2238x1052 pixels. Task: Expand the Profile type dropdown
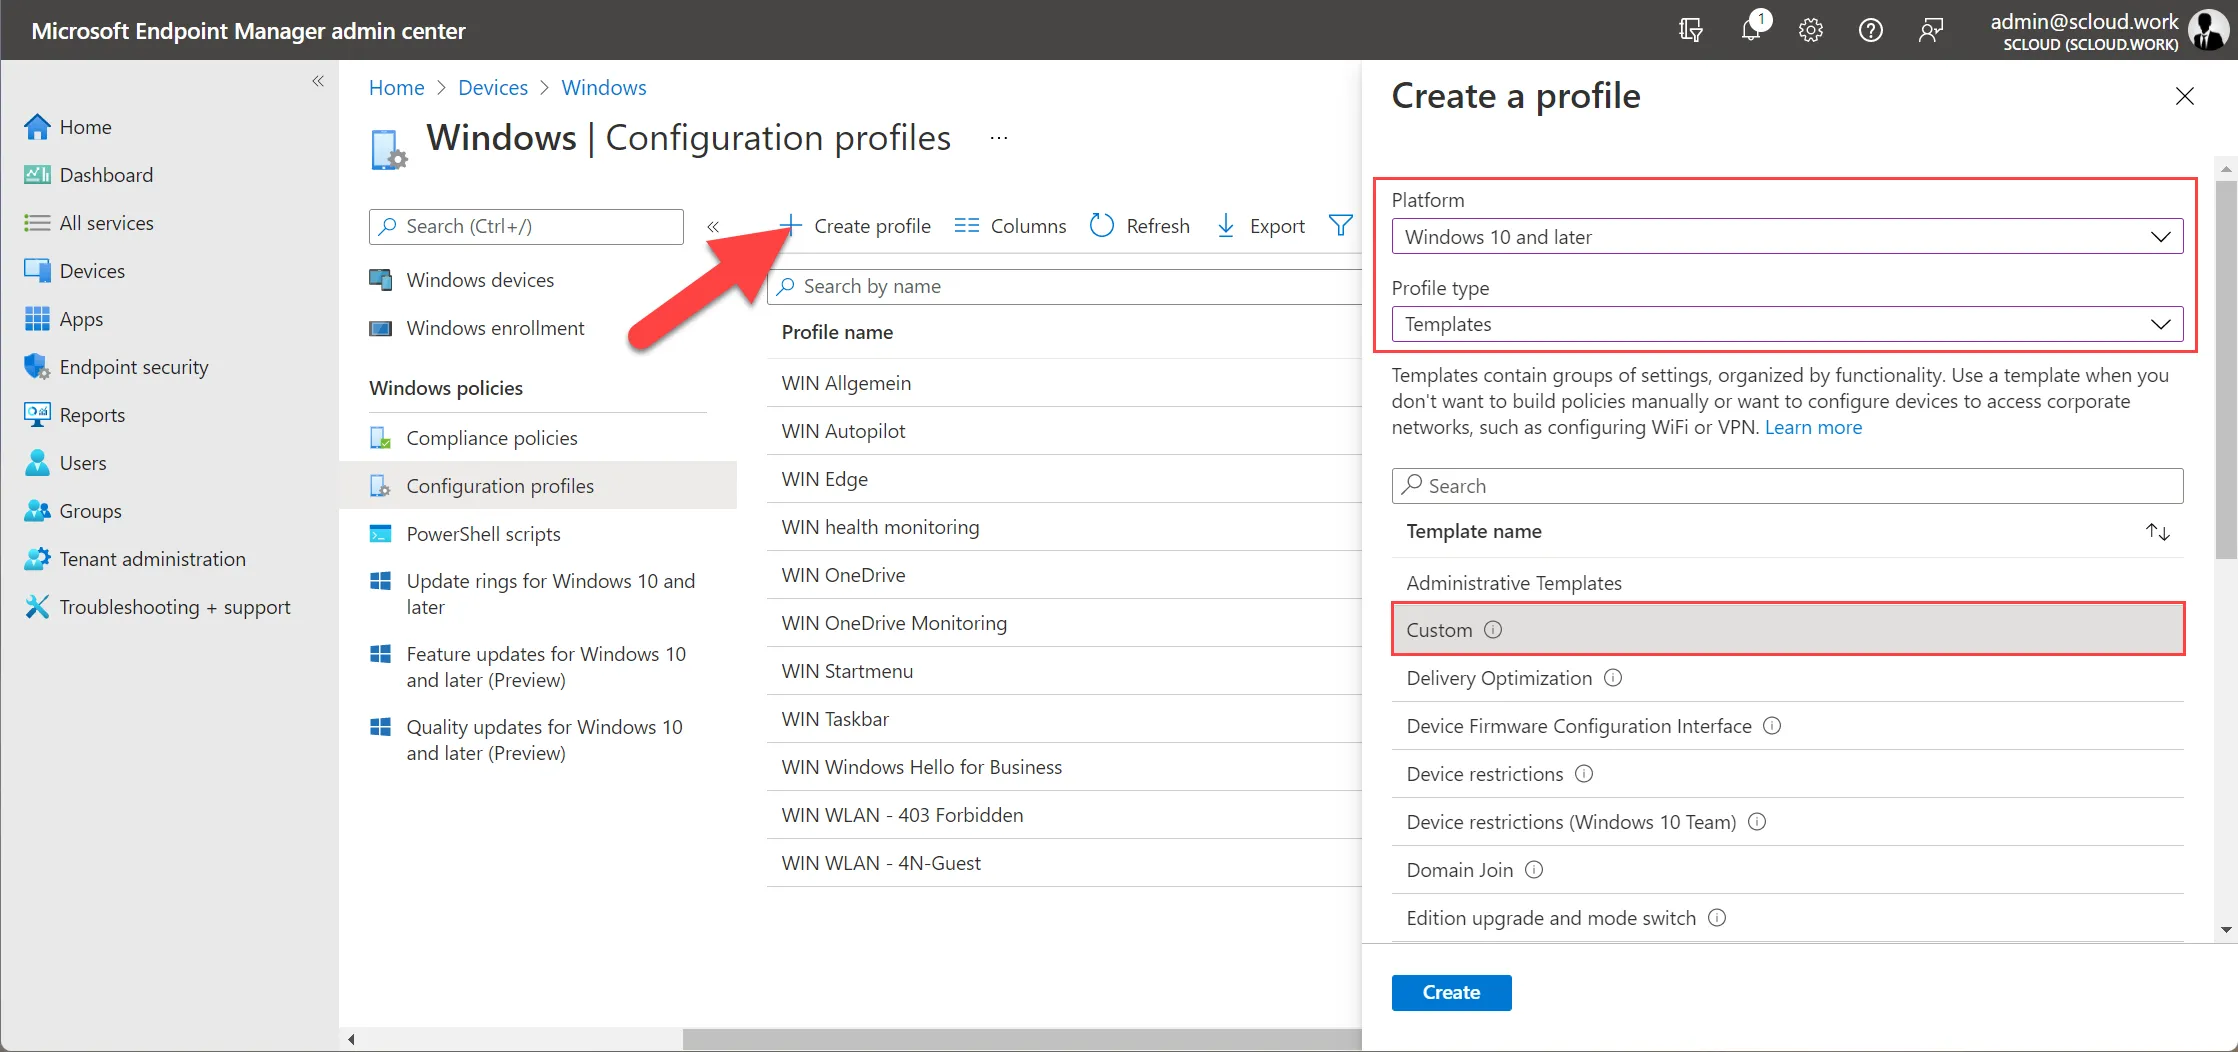tap(1787, 324)
